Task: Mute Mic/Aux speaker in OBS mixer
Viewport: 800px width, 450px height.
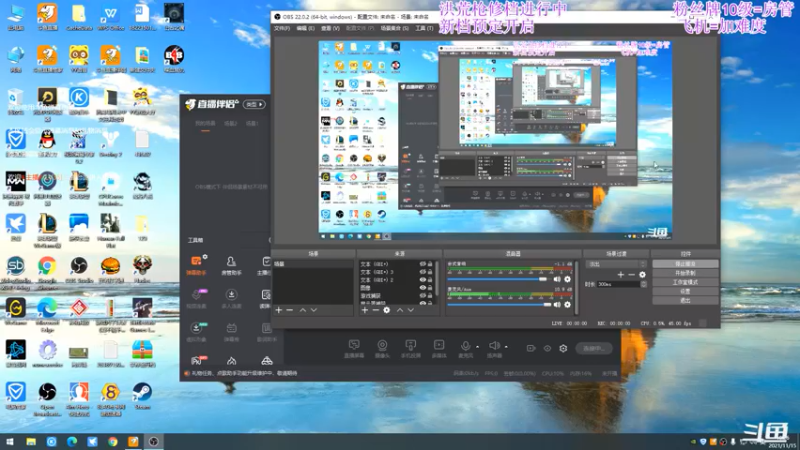Action: tap(557, 305)
